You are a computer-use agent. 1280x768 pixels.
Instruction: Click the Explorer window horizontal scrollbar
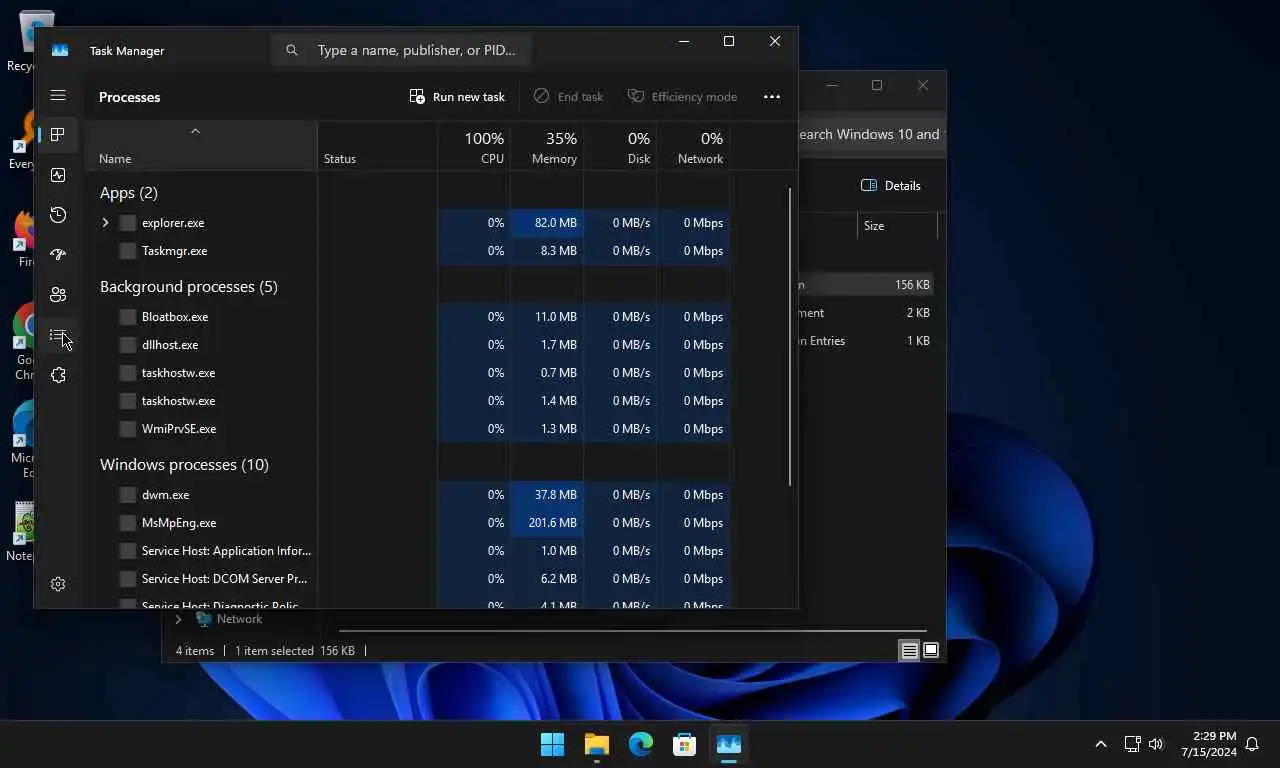(632, 631)
